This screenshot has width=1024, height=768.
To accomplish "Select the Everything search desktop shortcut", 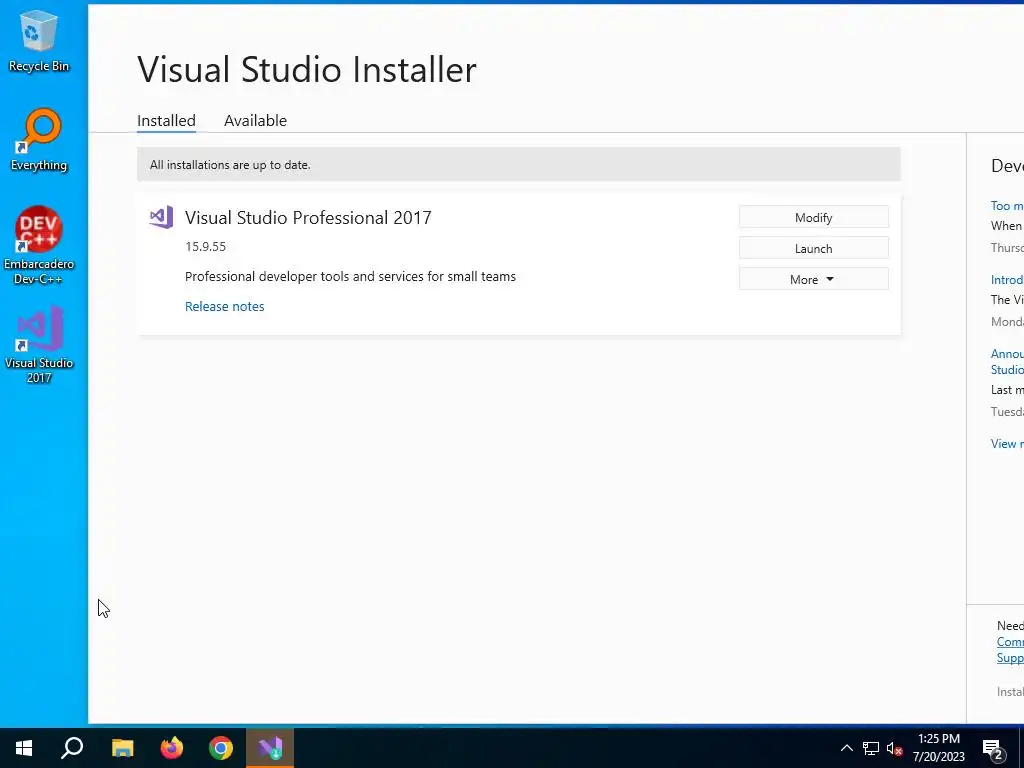I will pyautogui.click(x=39, y=140).
